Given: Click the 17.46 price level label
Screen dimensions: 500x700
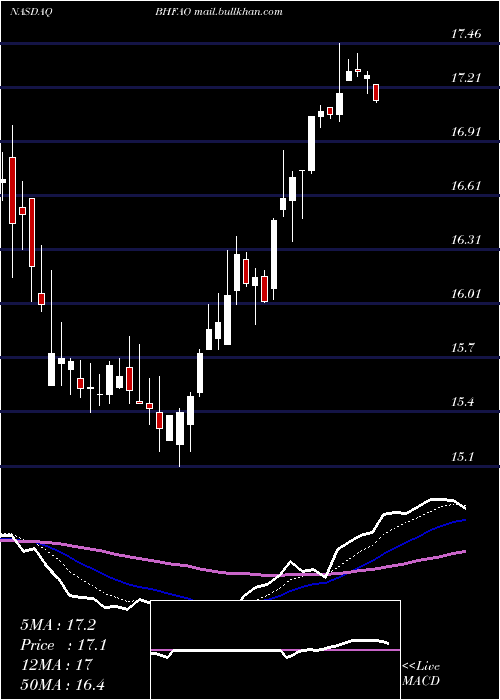Looking at the screenshot, I should [467, 33].
